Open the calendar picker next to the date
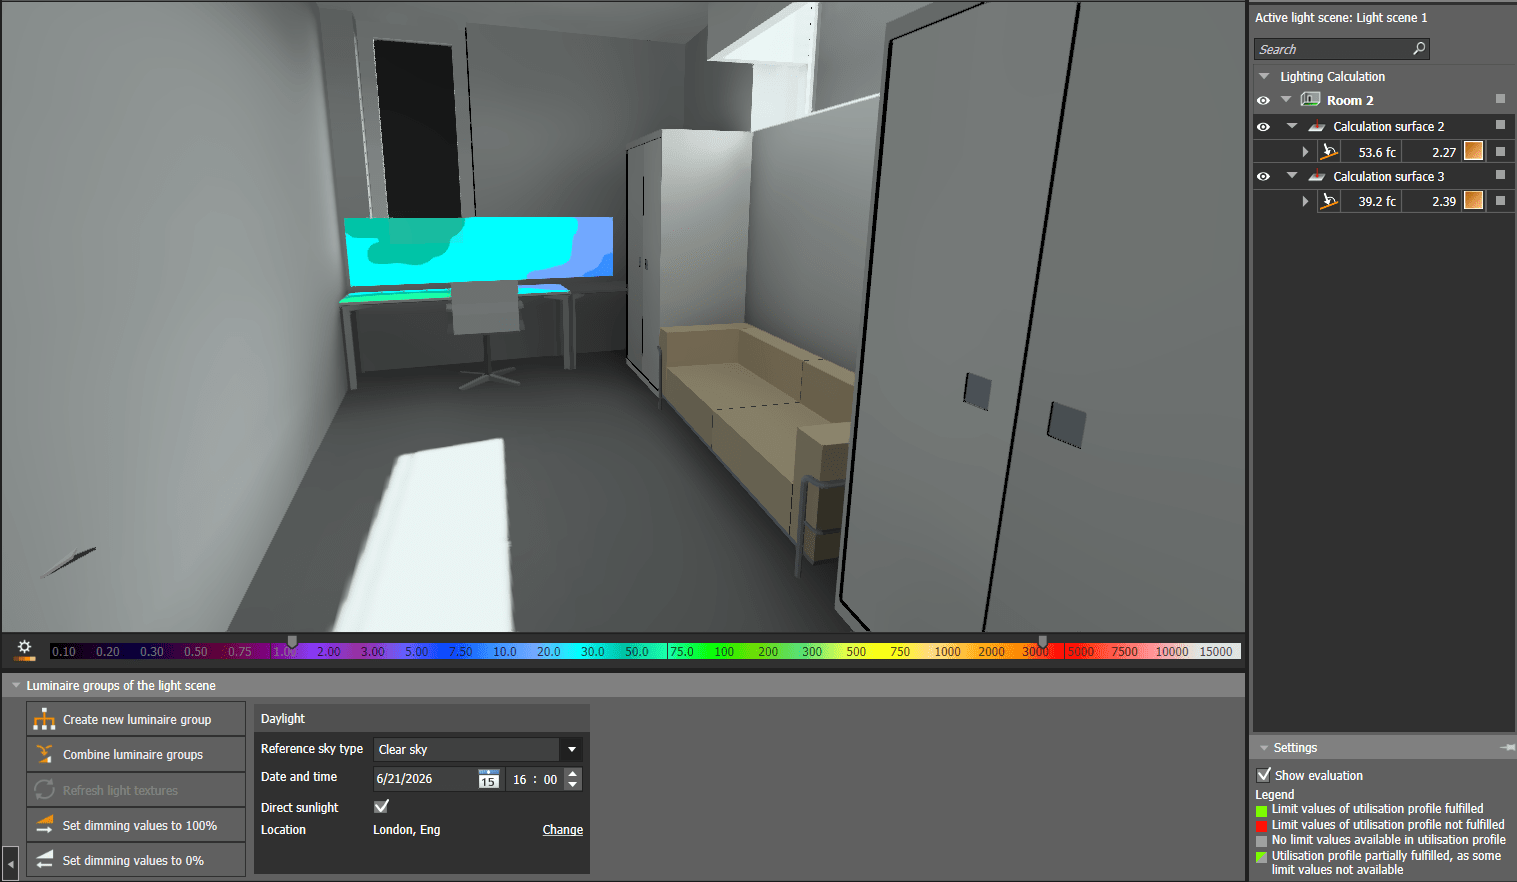Image resolution: width=1517 pixels, height=882 pixels. click(488, 779)
